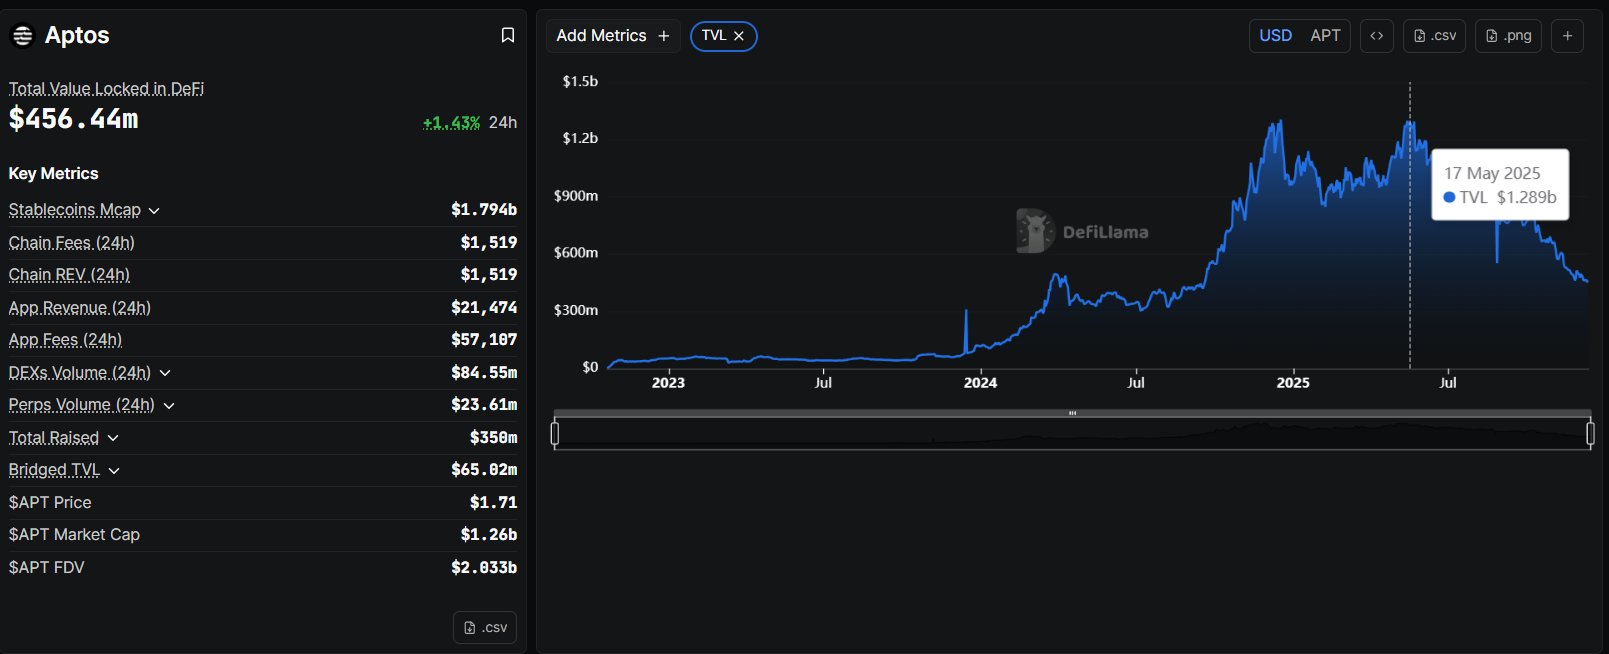Expand Stablecoins Mcap details
The width and height of the screenshot is (1609, 654).
(154, 211)
